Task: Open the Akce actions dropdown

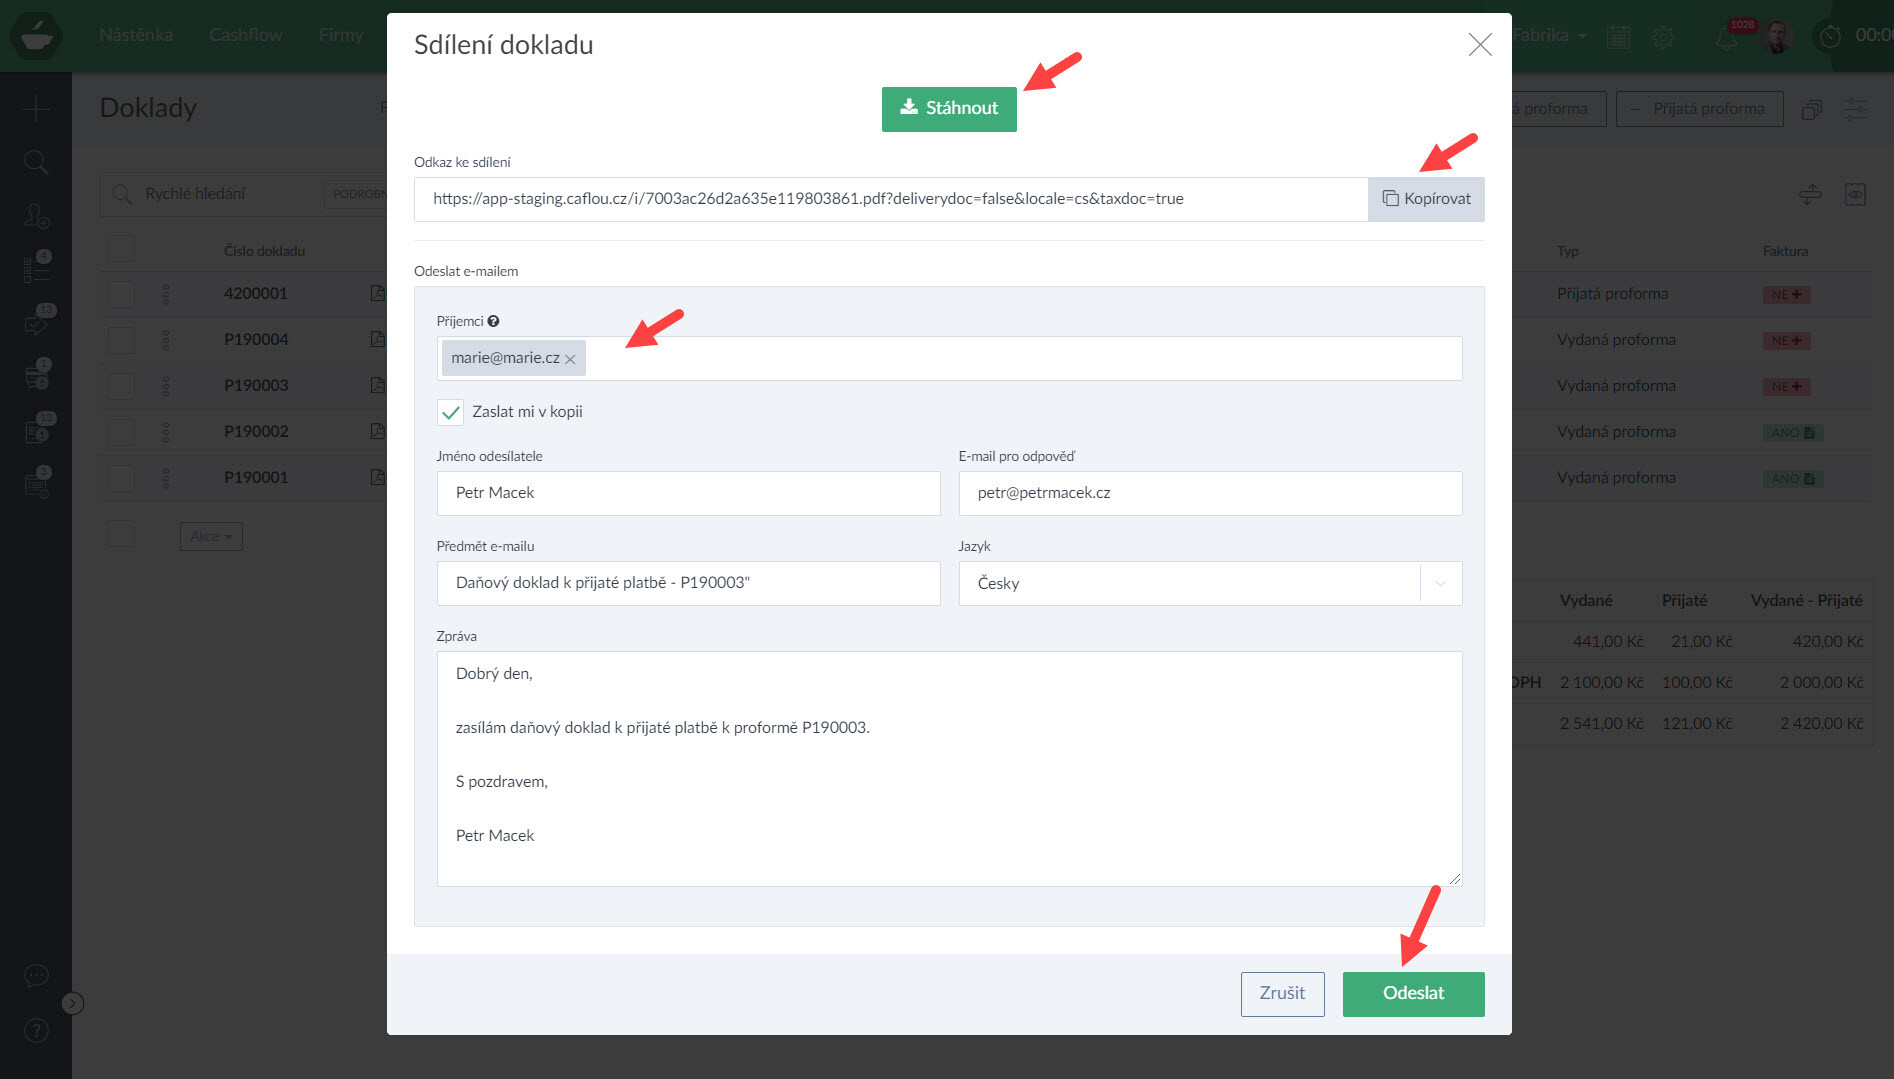Action: click(x=211, y=536)
